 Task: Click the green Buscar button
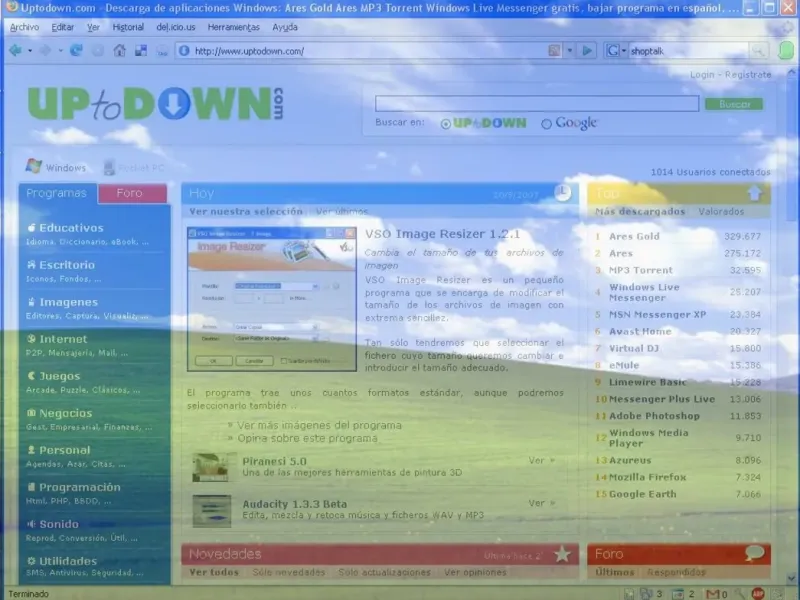point(734,104)
